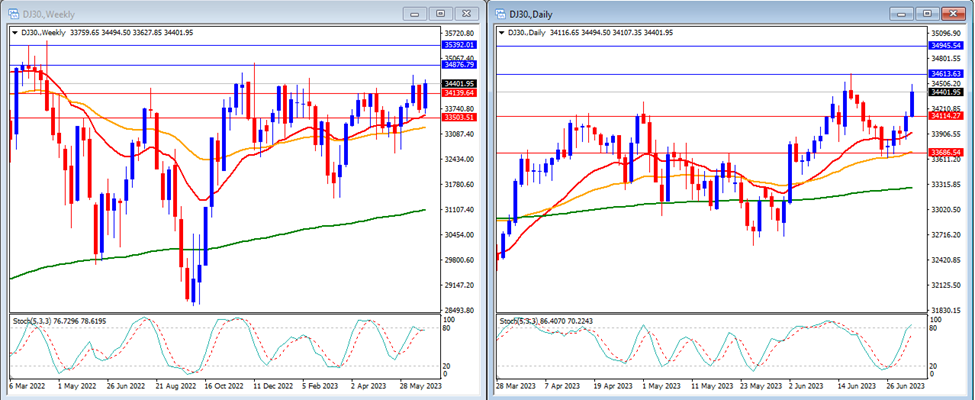Minimize the DJ30.,Daily chart window
This screenshot has width=975, height=400.
coord(902,13)
